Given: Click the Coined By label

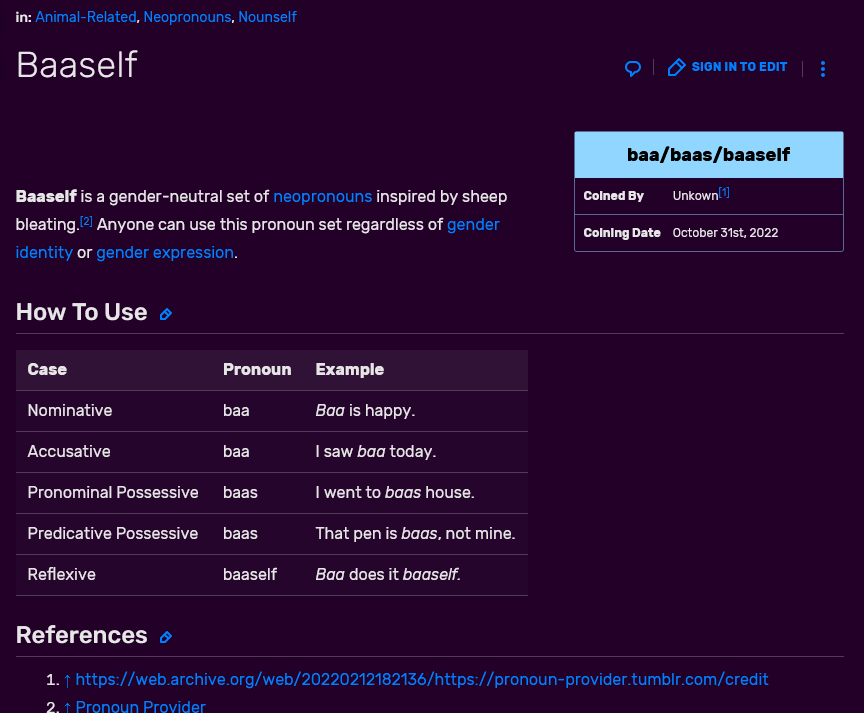Looking at the screenshot, I should [x=613, y=196].
